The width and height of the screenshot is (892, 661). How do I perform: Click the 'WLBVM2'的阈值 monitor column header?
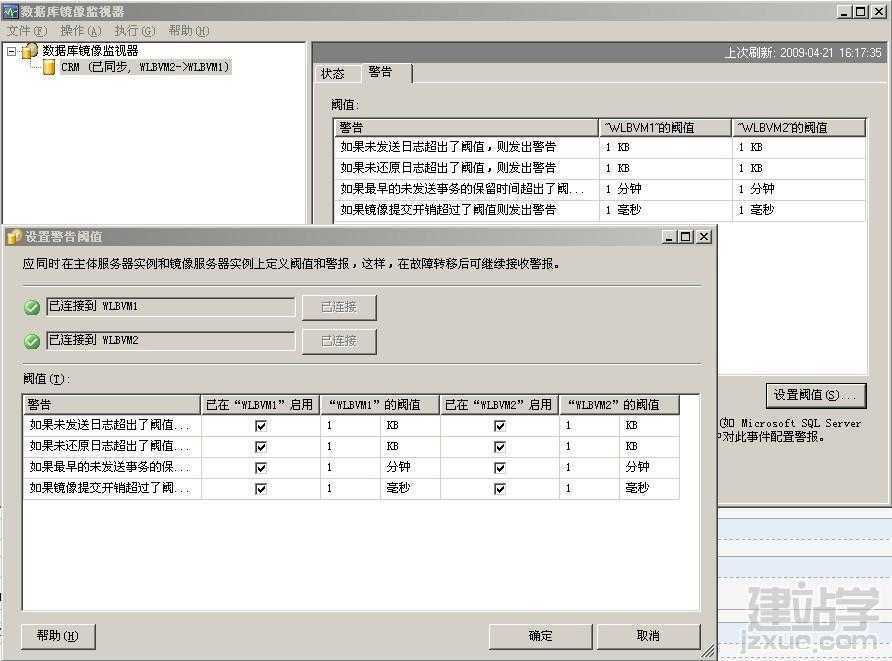pyautogui.click(x=799, y=127)
